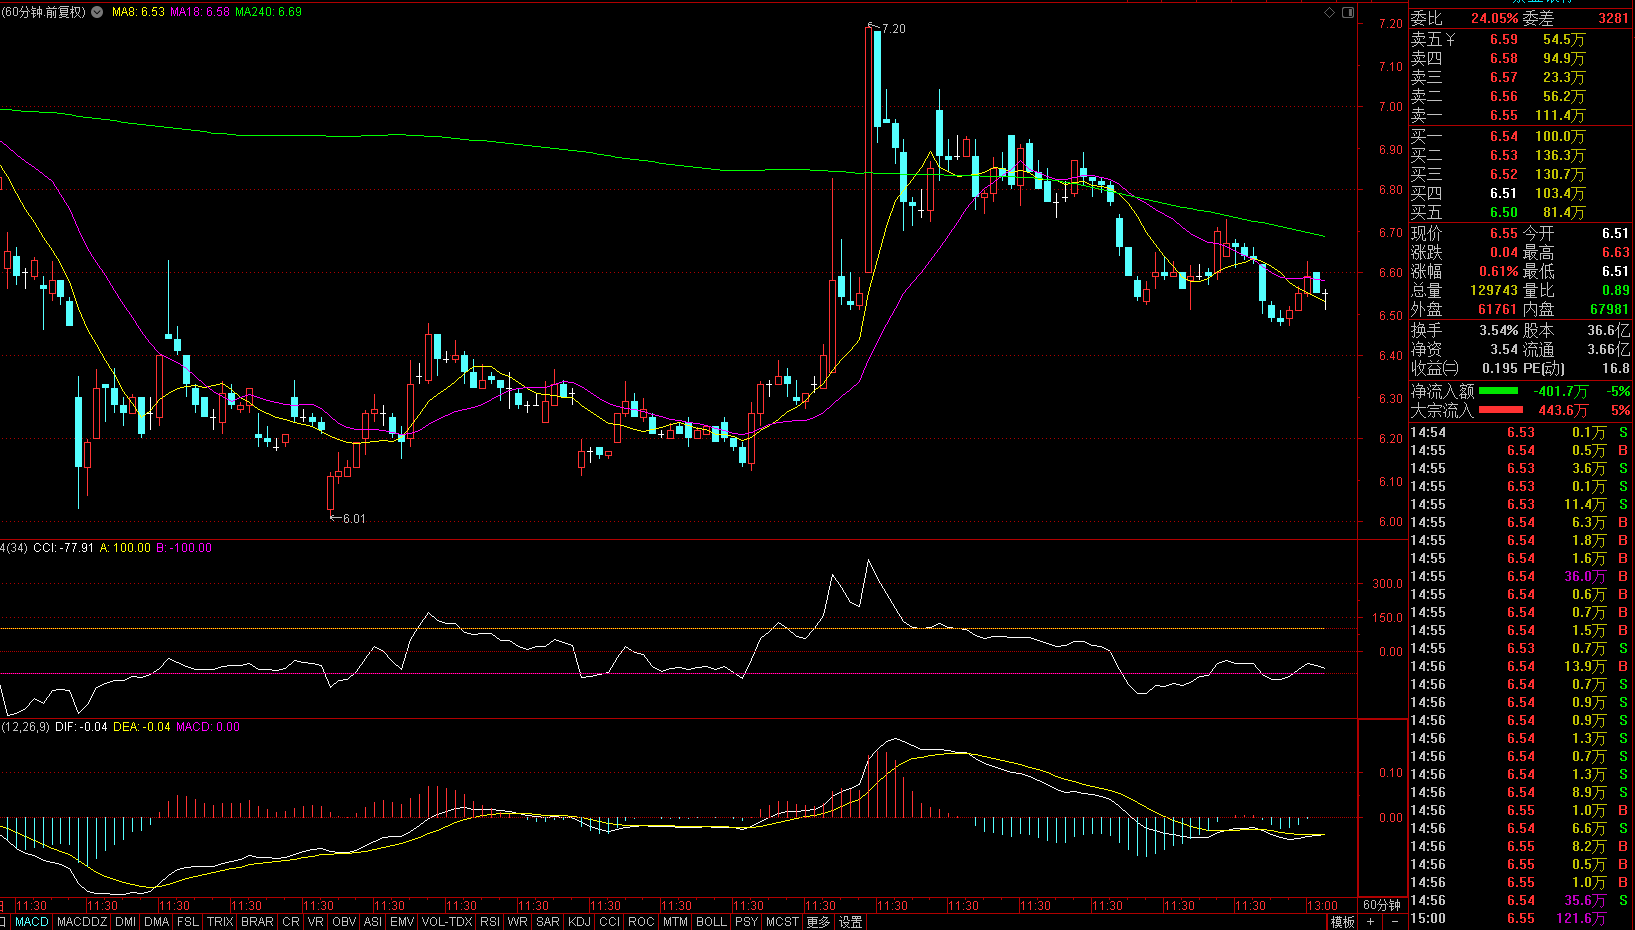Viewport: 1635px width, 930px height.
Task: Open the WR indicator
Action: tap(517, 922)
